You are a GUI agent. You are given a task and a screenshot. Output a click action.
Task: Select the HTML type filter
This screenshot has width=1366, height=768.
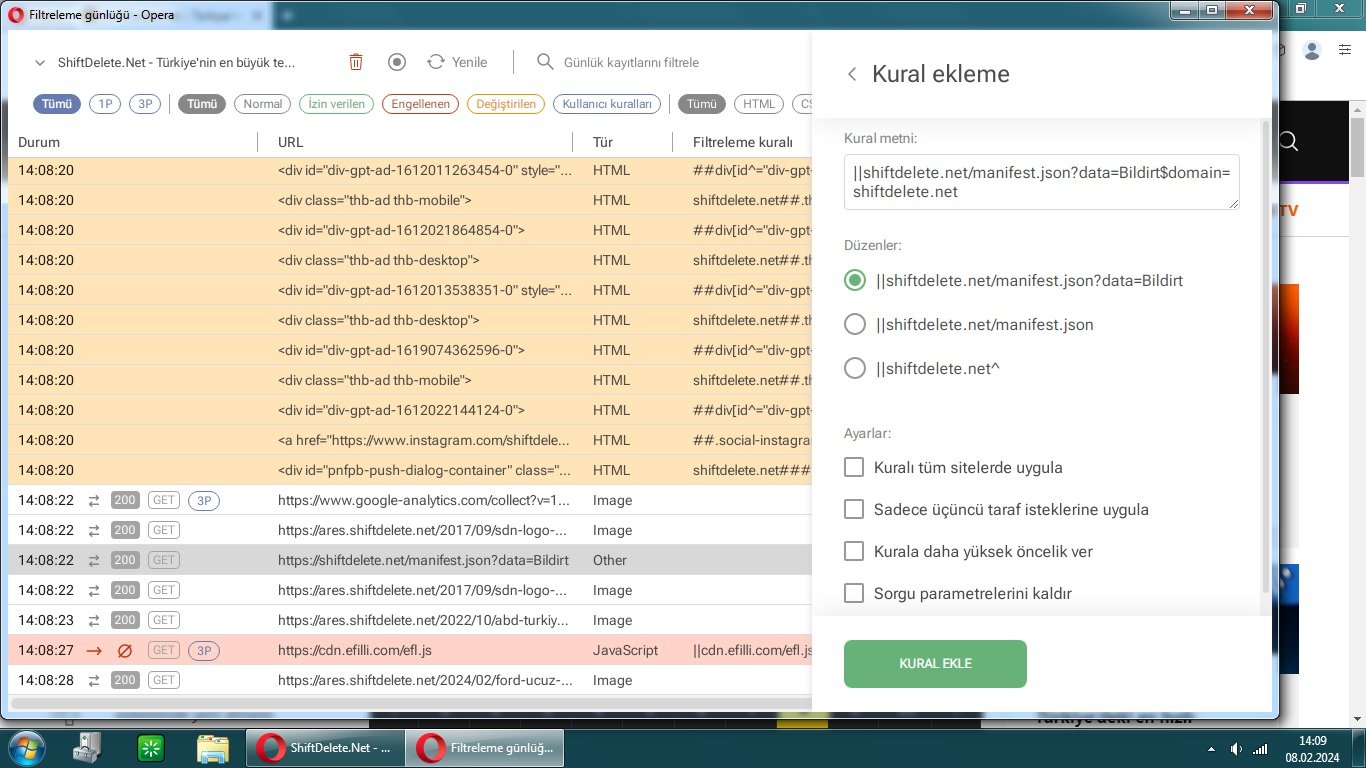pos(758,103)
